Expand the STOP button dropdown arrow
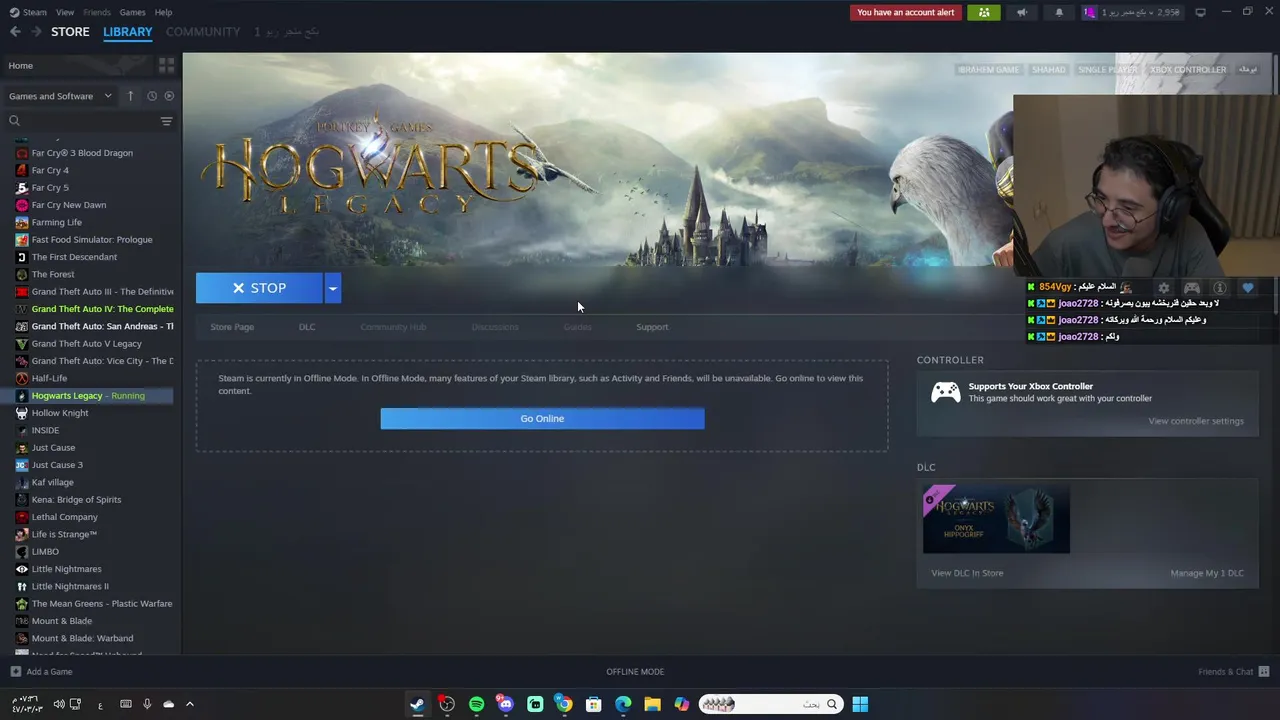This screenshot has height=720, width=1280. (x=332, y=288)
